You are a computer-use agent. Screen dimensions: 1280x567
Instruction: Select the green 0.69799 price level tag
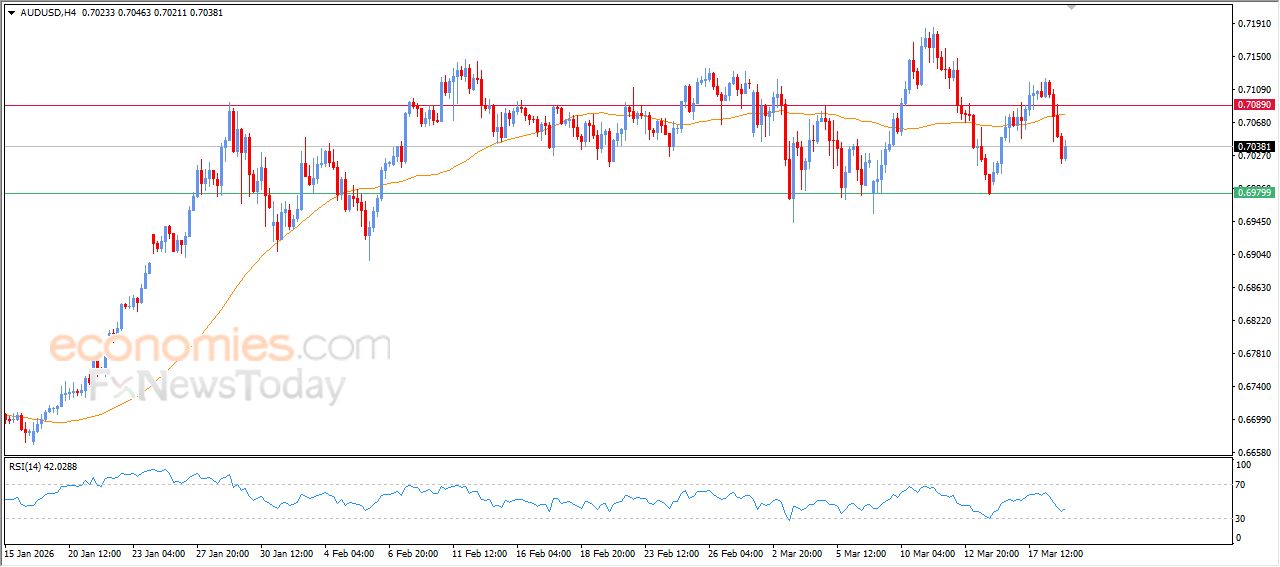coord(1254,193)
